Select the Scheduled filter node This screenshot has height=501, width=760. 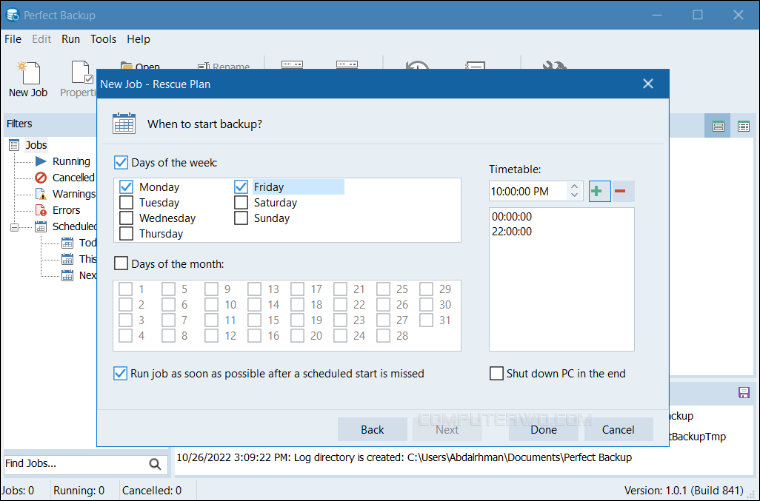tap(74, 226)
